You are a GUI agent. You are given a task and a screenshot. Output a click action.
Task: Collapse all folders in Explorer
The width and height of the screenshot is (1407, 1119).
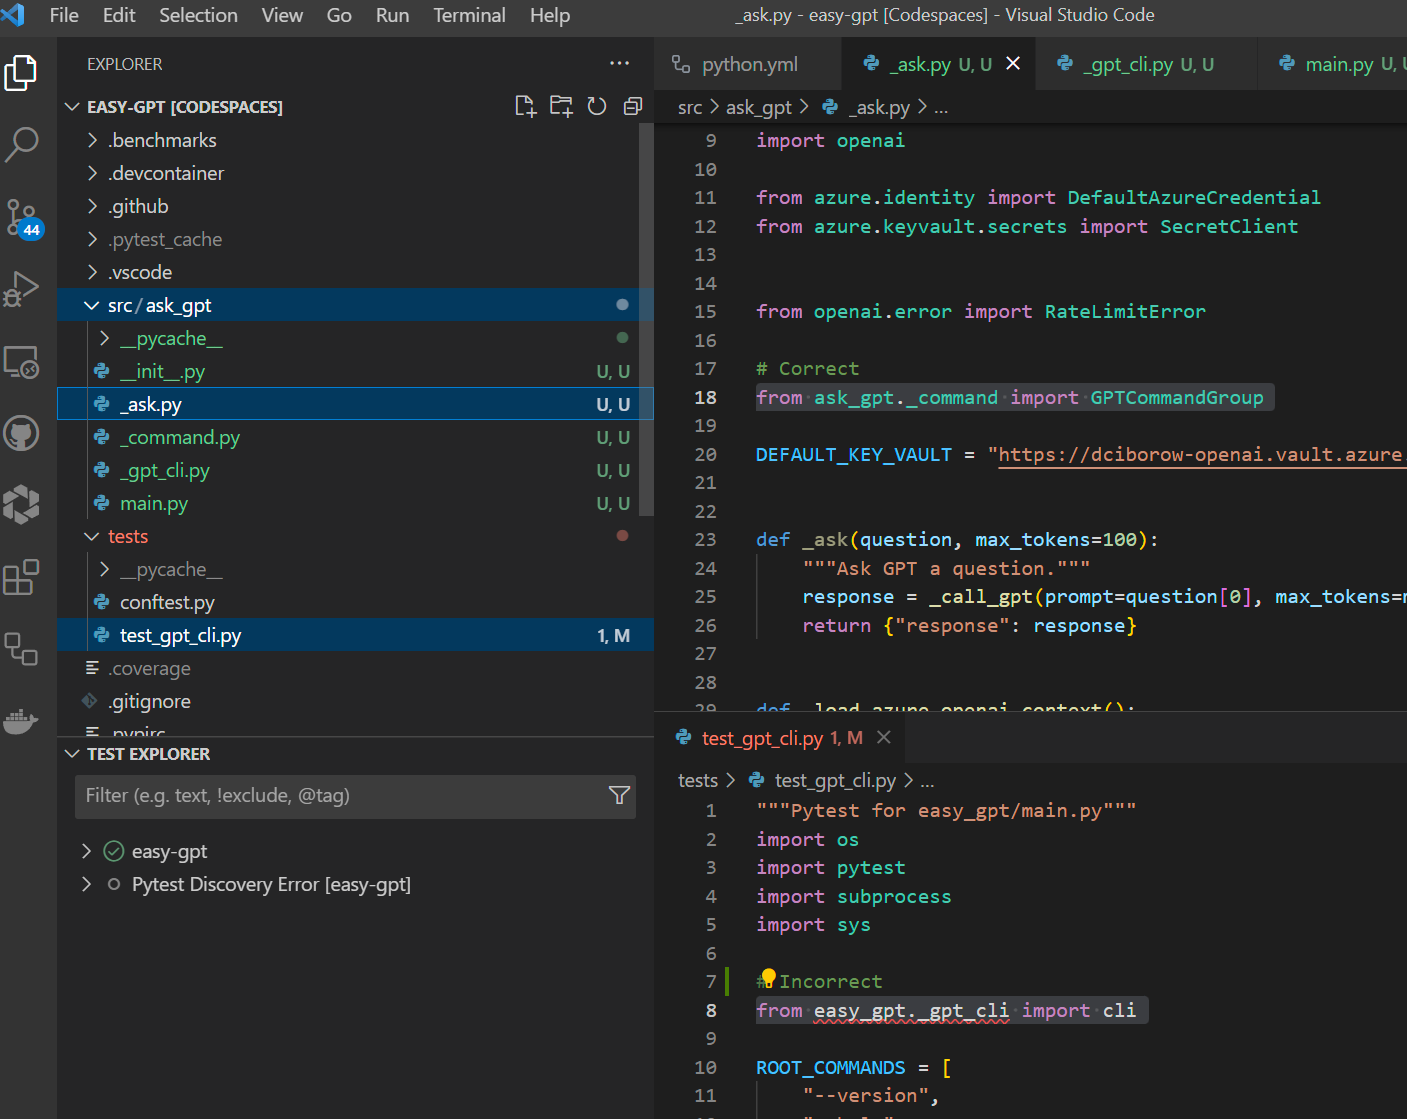click(x=633, y=106)
